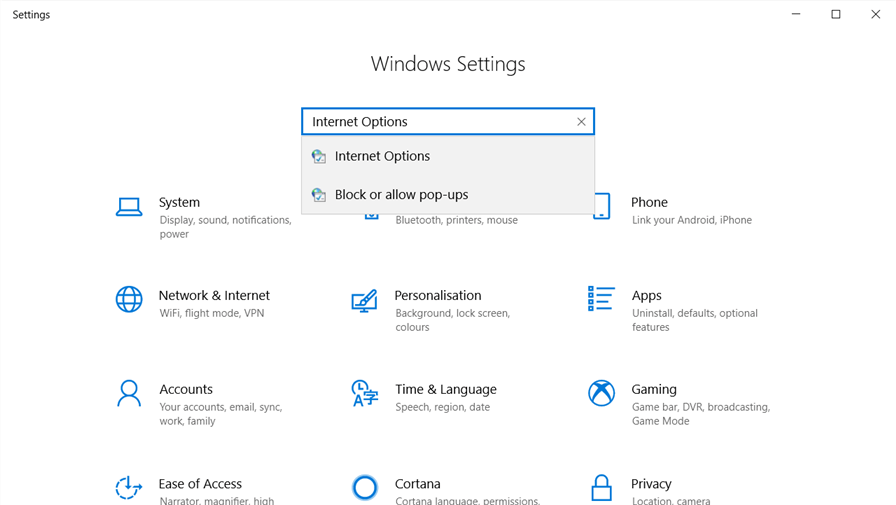Open the System settings title

click(179, 202)
